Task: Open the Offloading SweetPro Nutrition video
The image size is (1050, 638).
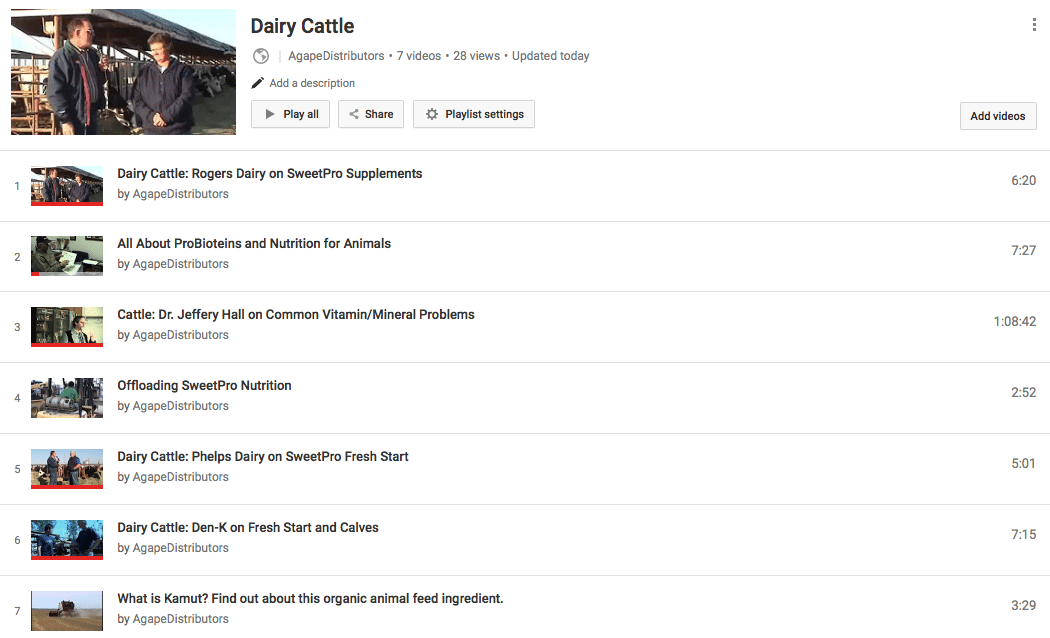Action: 205,386
